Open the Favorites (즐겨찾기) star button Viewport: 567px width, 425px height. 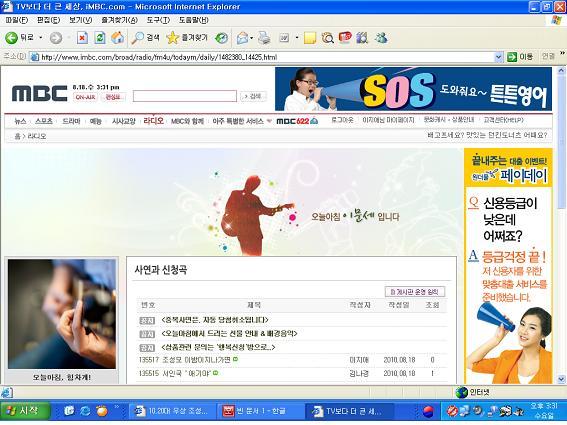click(x=187, y=38)
